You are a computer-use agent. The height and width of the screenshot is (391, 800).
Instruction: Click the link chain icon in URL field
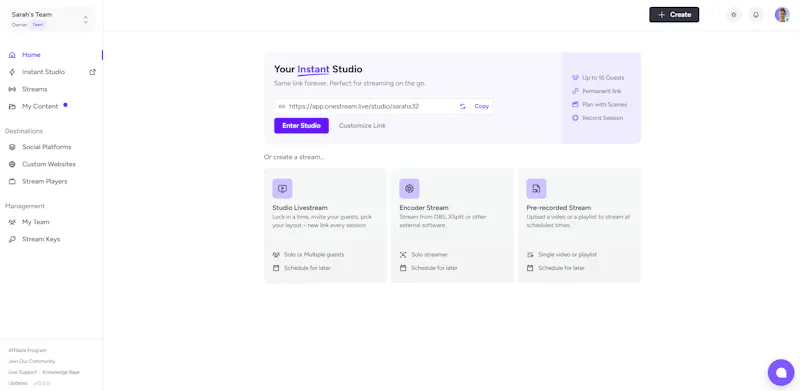[282, 107]
